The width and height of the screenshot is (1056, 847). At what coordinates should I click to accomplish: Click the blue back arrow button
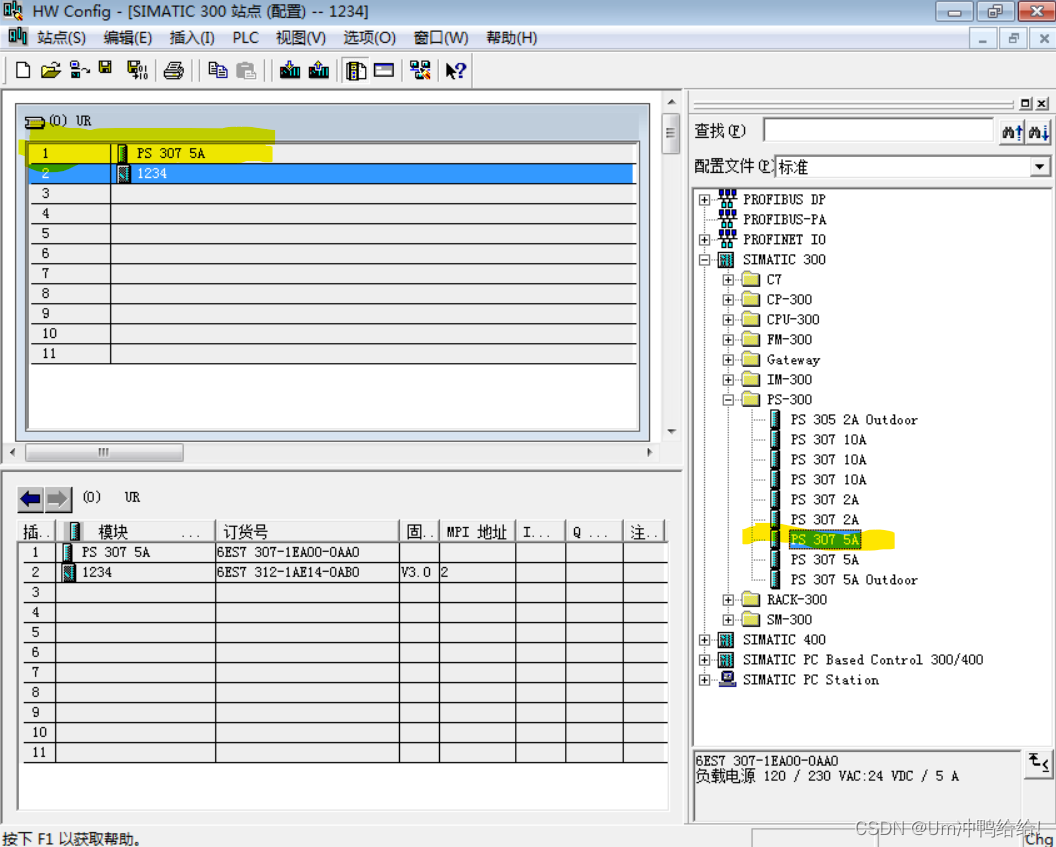[x=30, y=499]
